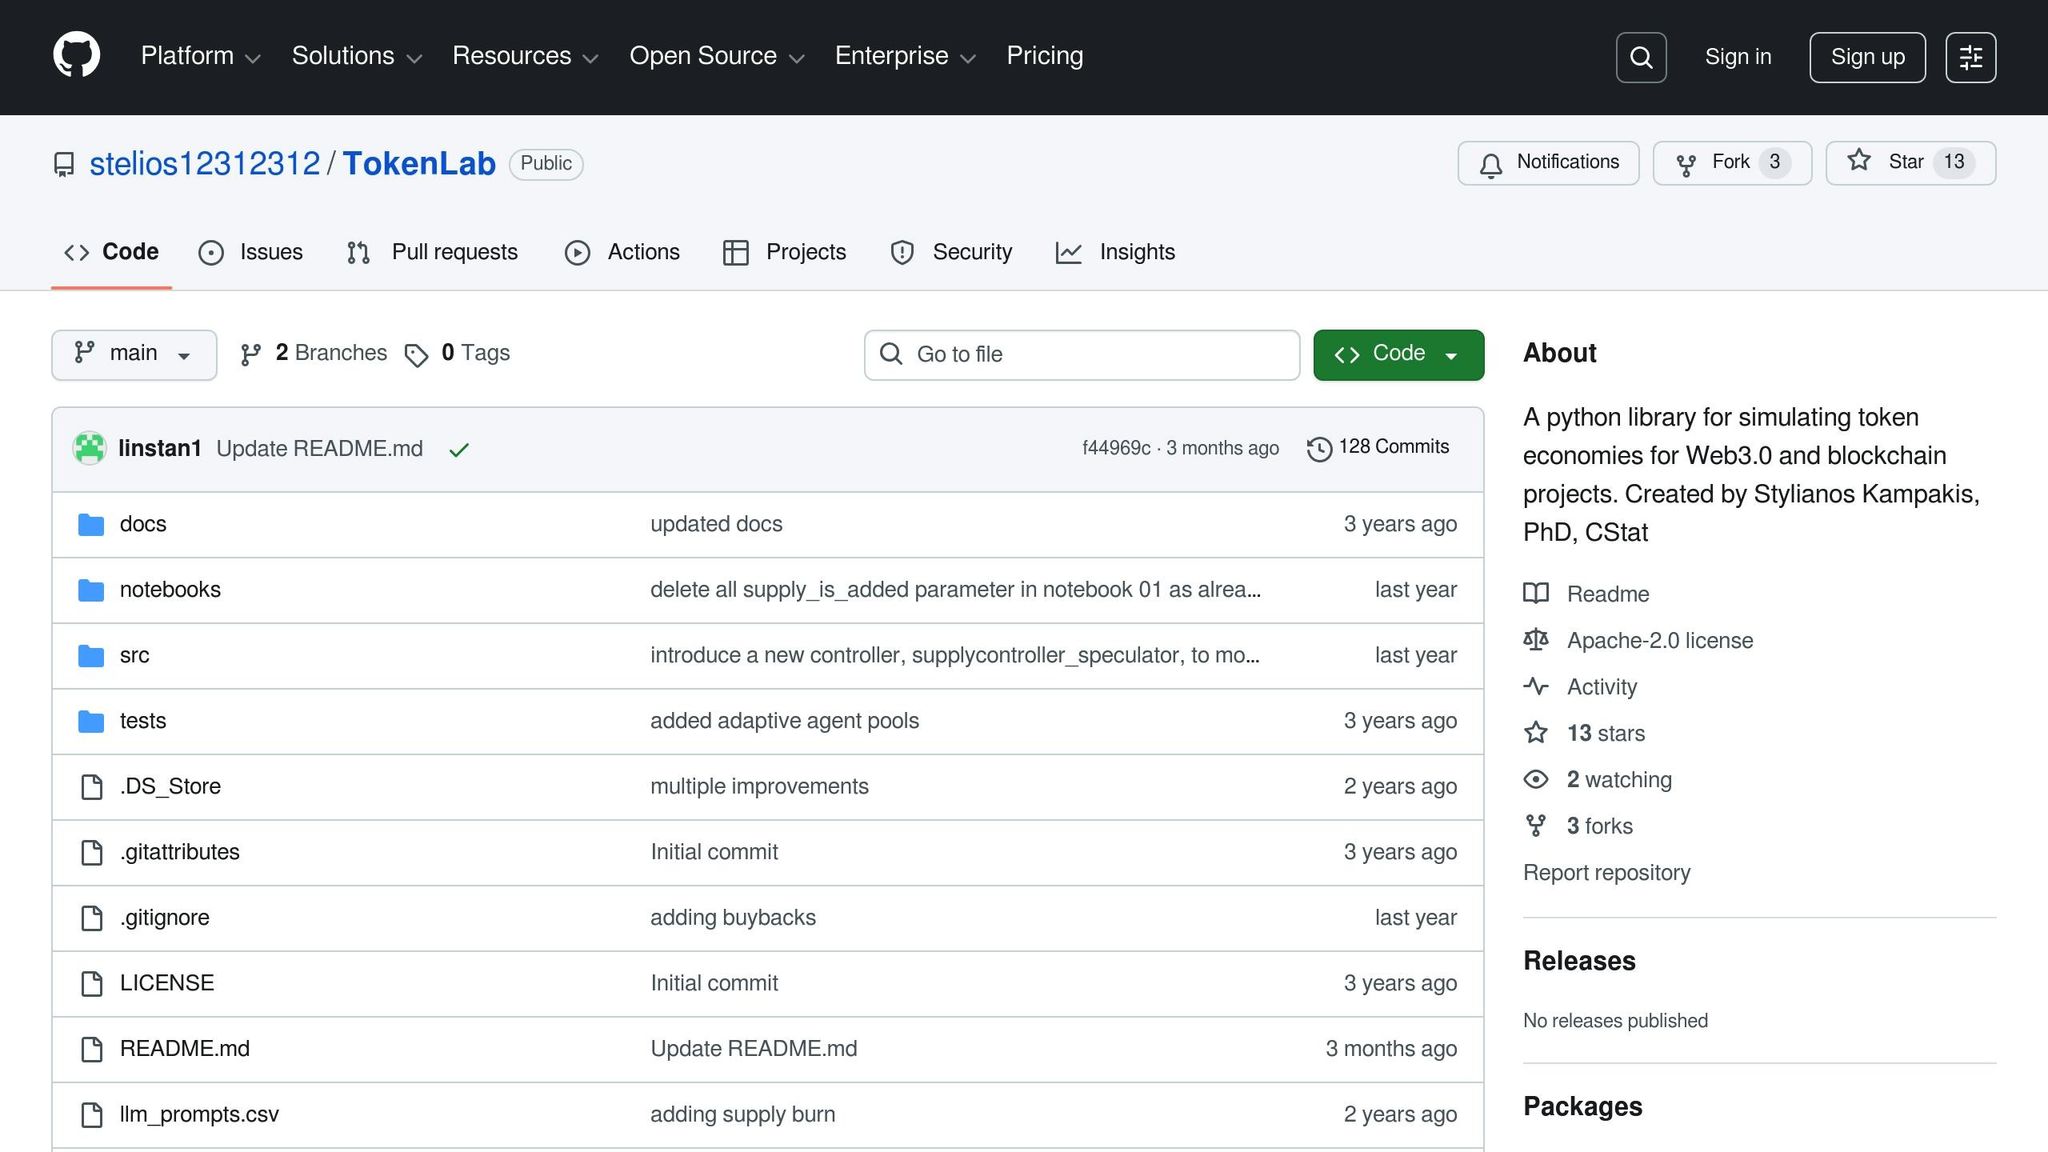This screenshot has height=1152, width=2048.
Task: Click the linstan1 author name
Action: pyautogui.click(x=160, y=449)
